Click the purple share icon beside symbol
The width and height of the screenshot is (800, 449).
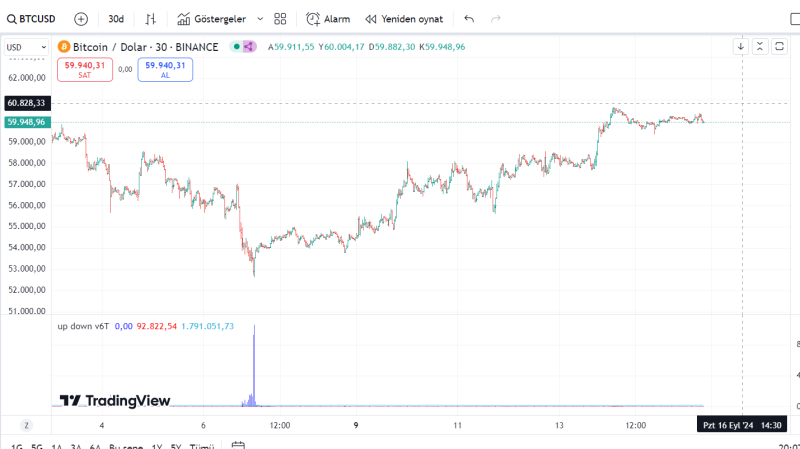coord(248,46)
